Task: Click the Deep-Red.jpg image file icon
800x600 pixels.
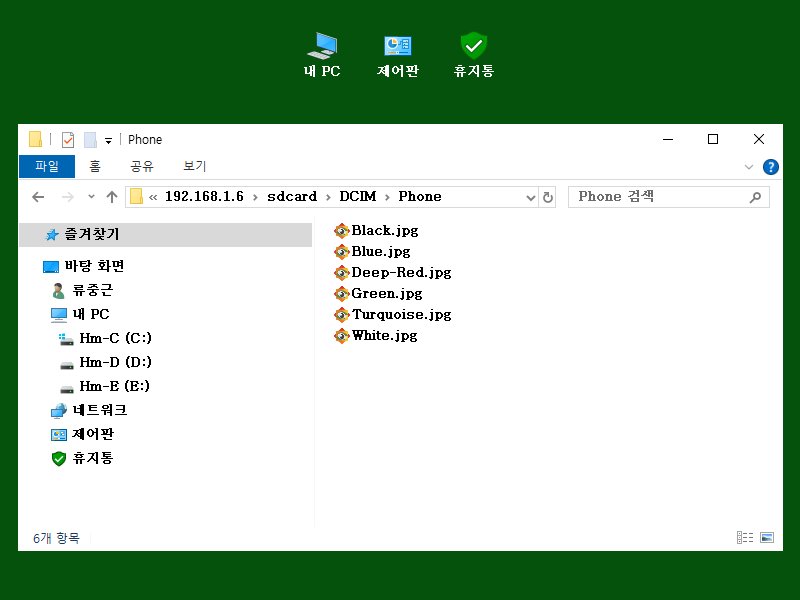Action: [341, 272]
